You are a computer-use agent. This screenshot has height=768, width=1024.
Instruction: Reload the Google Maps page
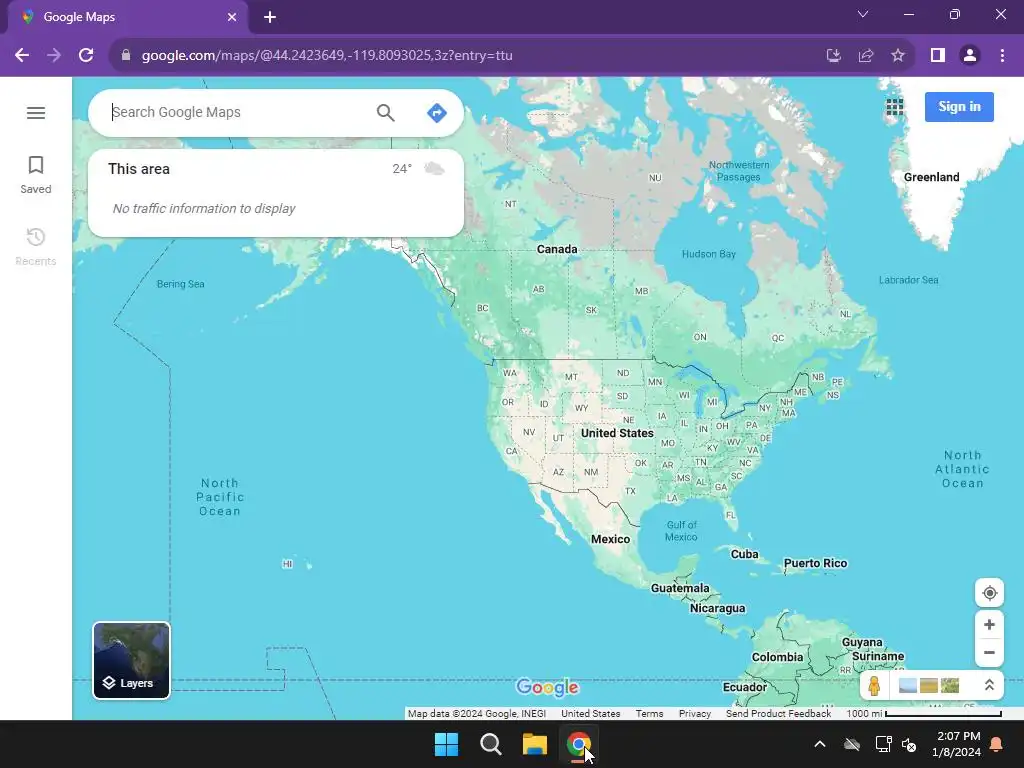pyautogui.click(x=86, y=56)
